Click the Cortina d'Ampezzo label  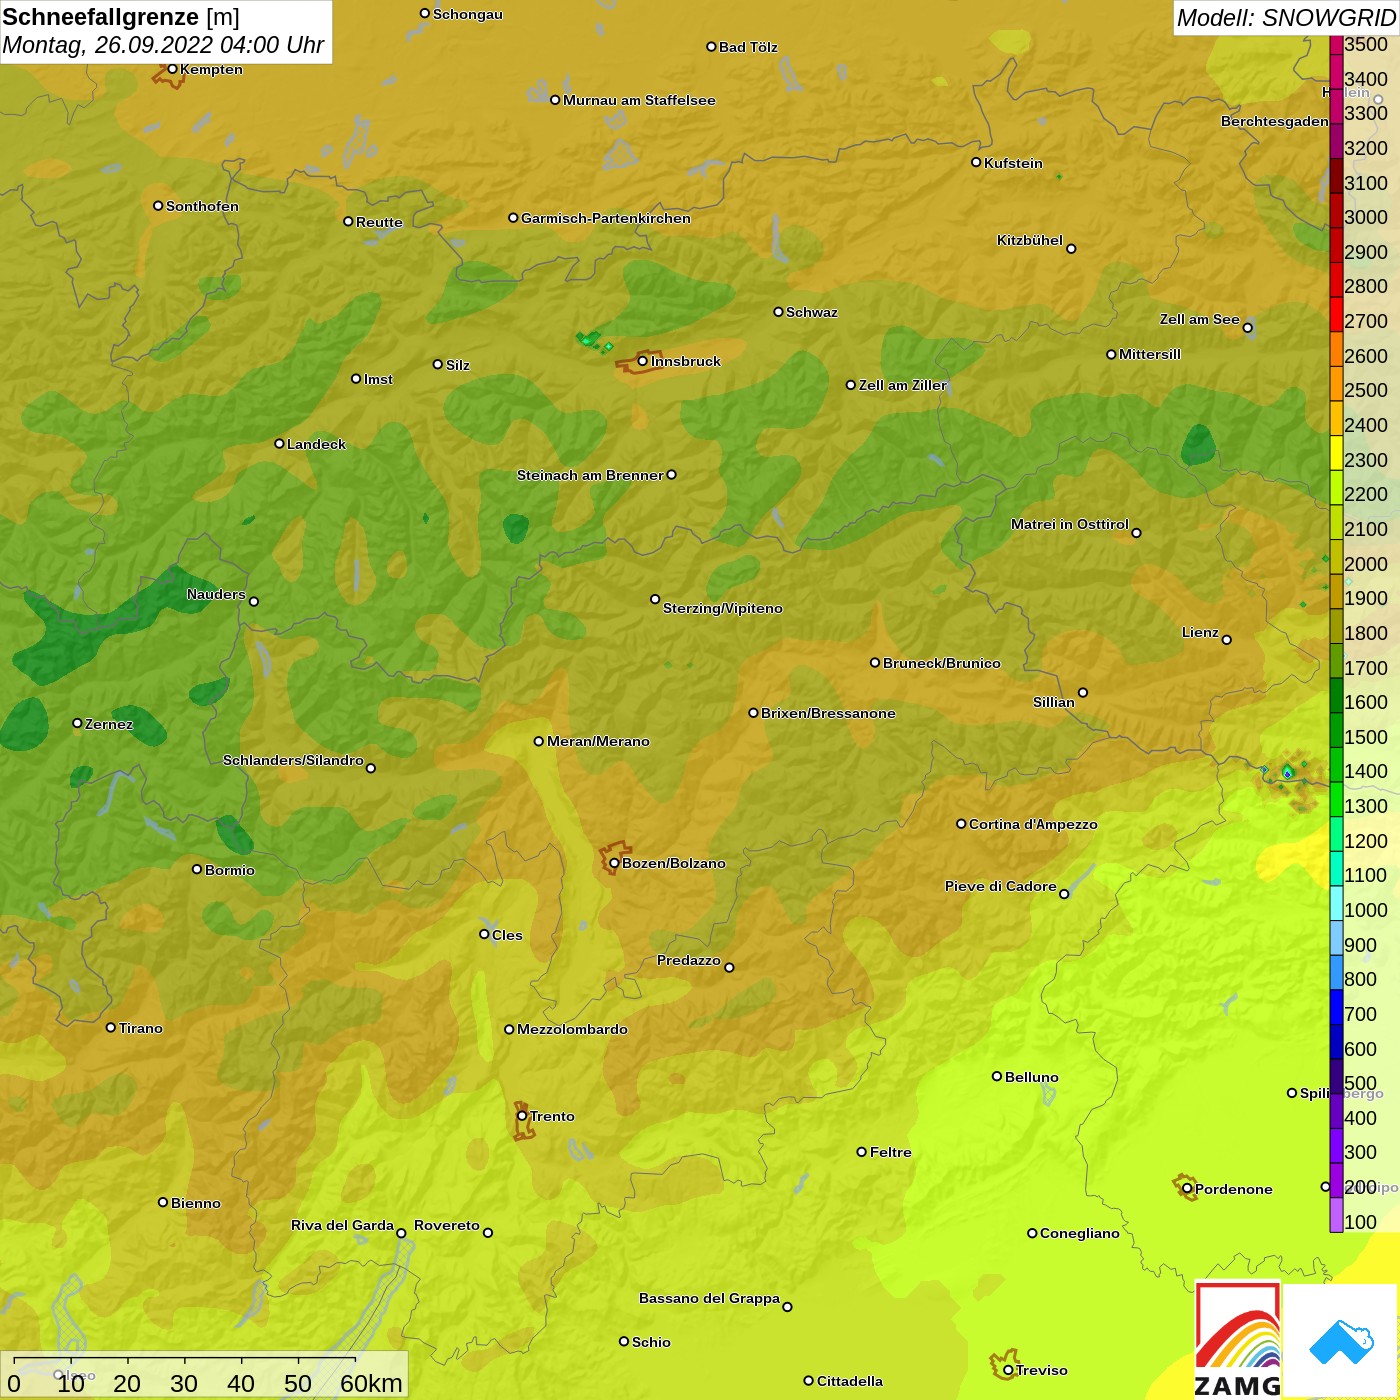[1033, 824]
